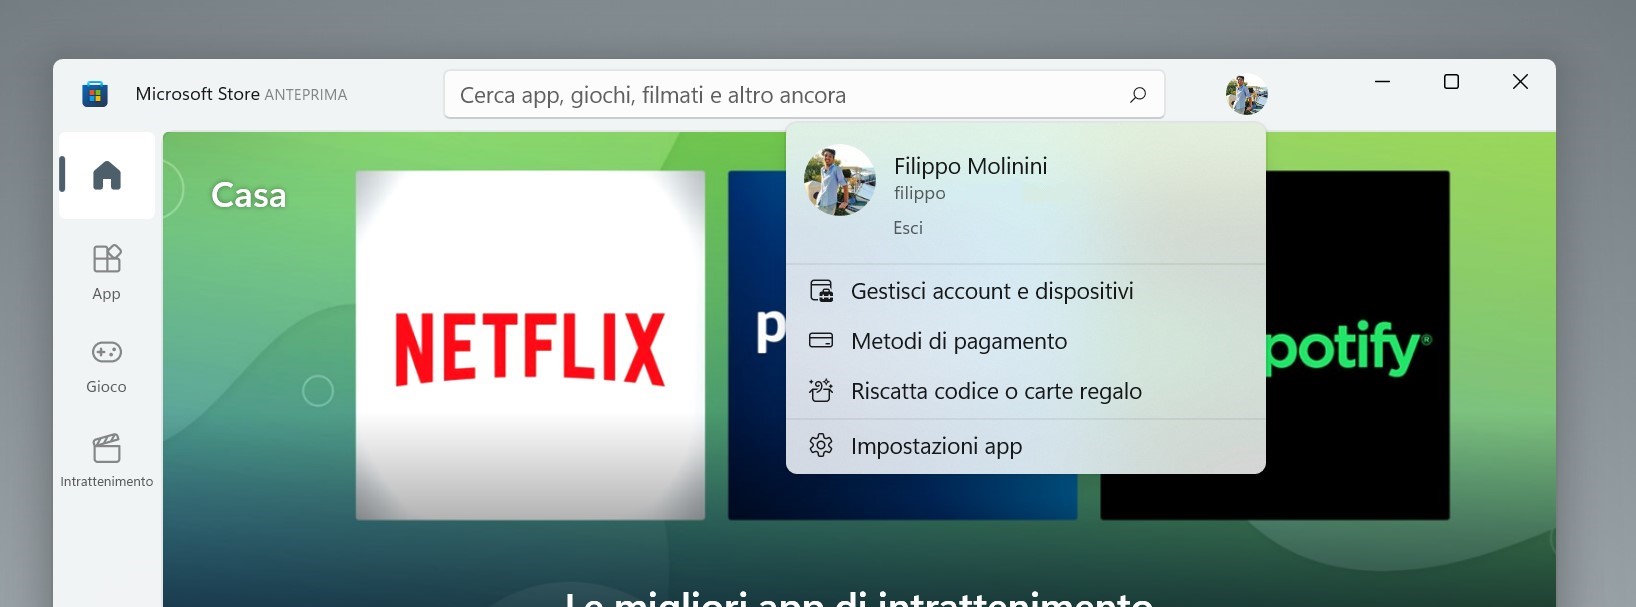
Task: Go to Gioco gaming section
Action: click(x=107, y=366)
